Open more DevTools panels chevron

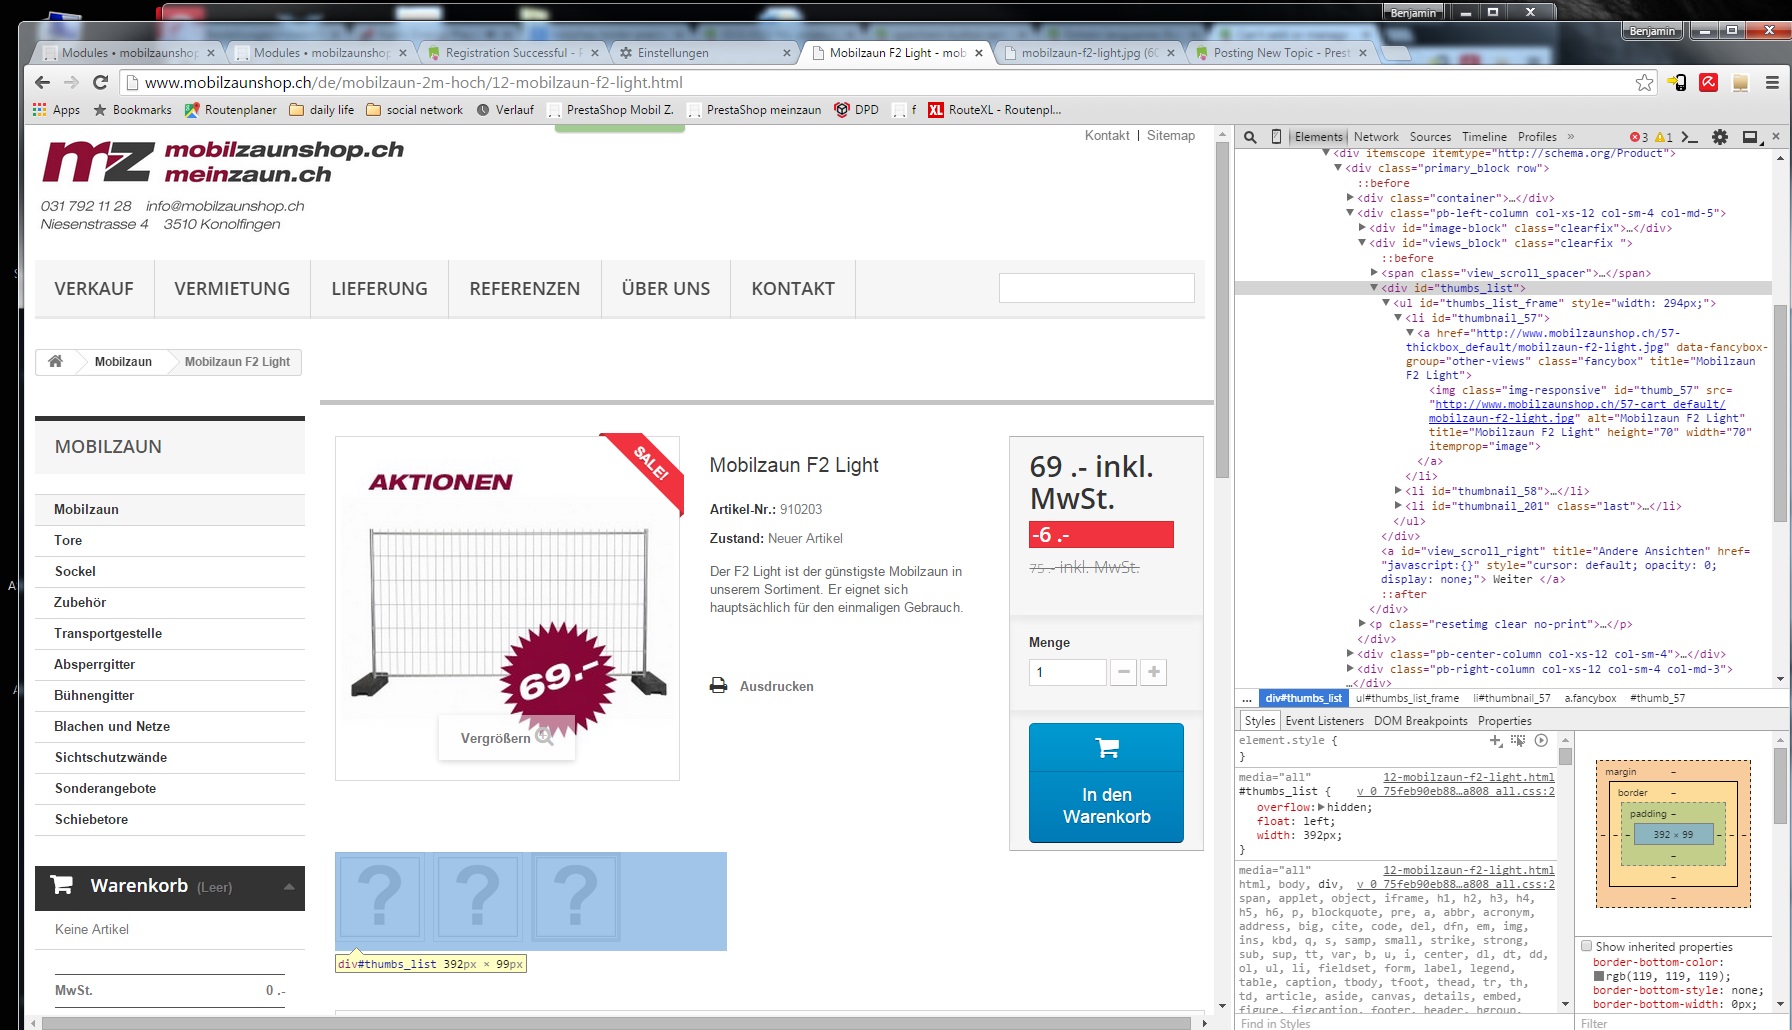1571,137
